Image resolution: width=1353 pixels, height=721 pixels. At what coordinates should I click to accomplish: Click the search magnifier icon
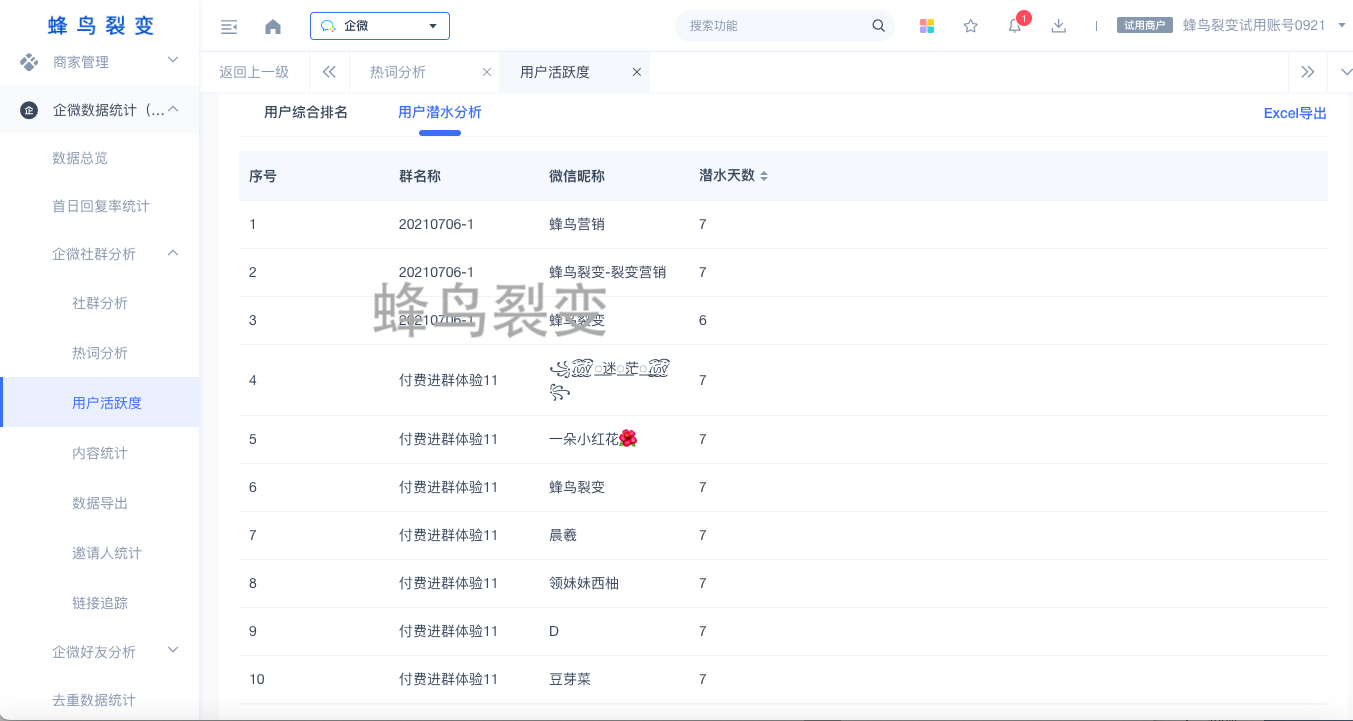point(879,26)
